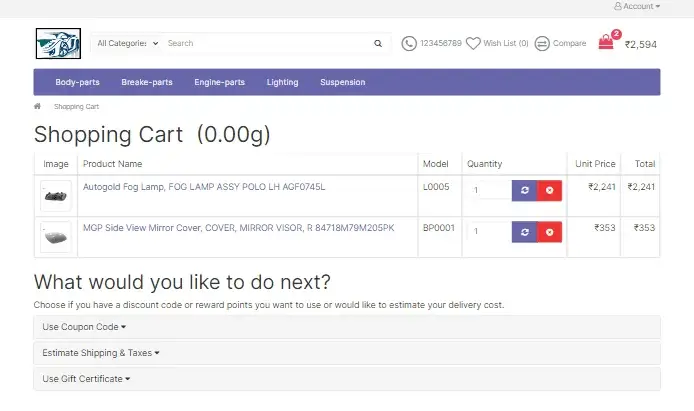Open the Body-parts menu
Image resolution: width=694 pixels, height=411 pixels.
point(77,82)
